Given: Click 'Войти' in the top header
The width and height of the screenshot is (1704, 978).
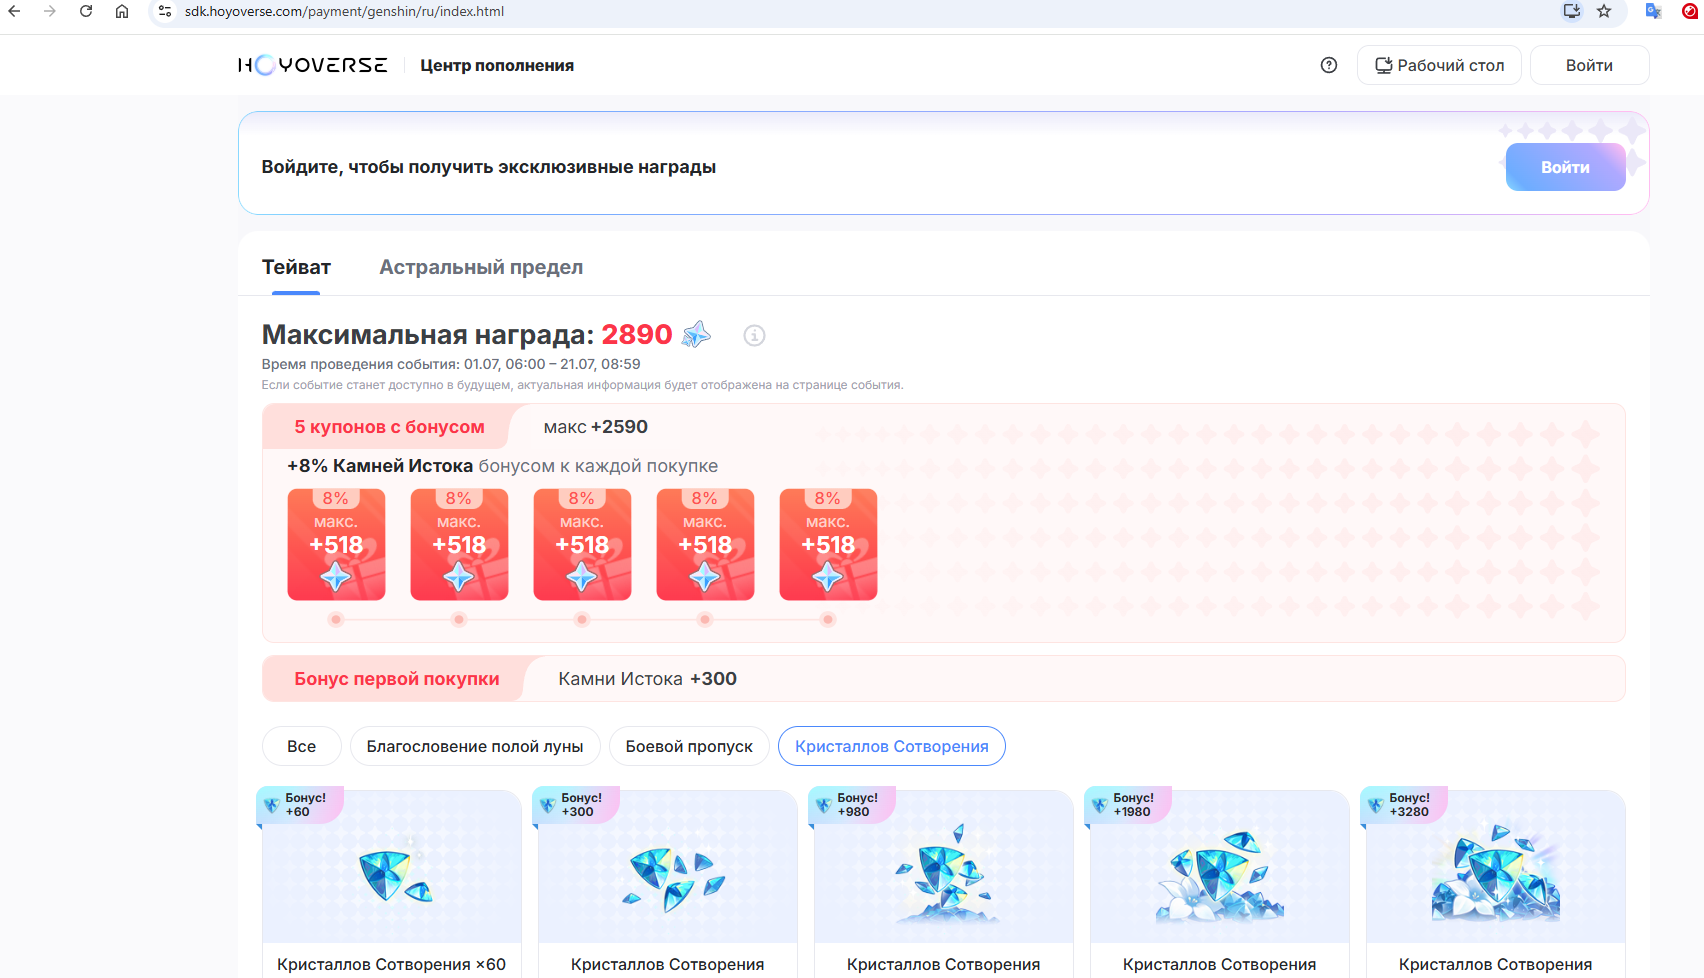Looking at the screenshot, I should pyautogui.click(x=1589, y=65).
